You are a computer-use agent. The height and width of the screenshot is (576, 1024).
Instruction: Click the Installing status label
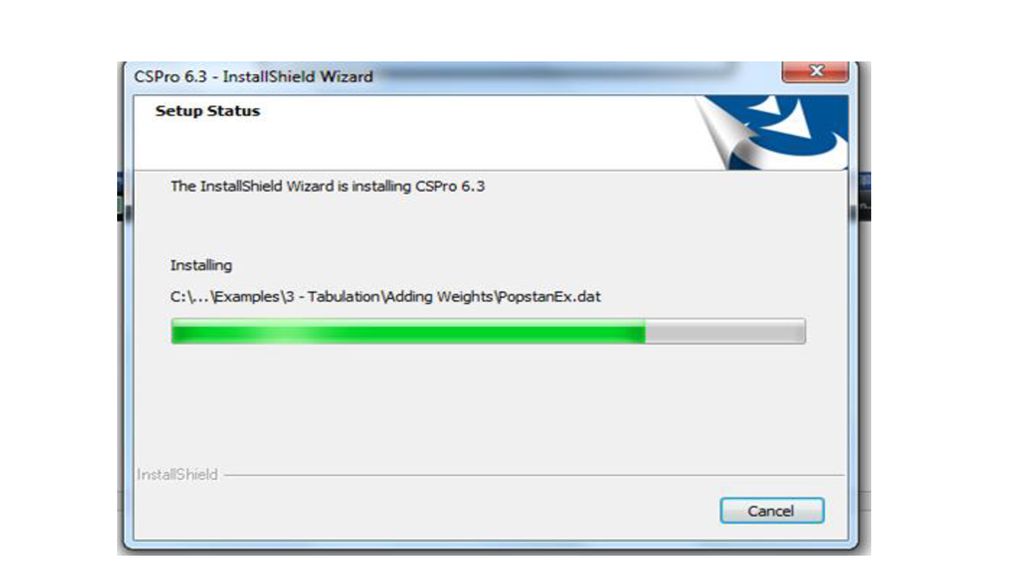pyautogui.click(x=201, y=265)
